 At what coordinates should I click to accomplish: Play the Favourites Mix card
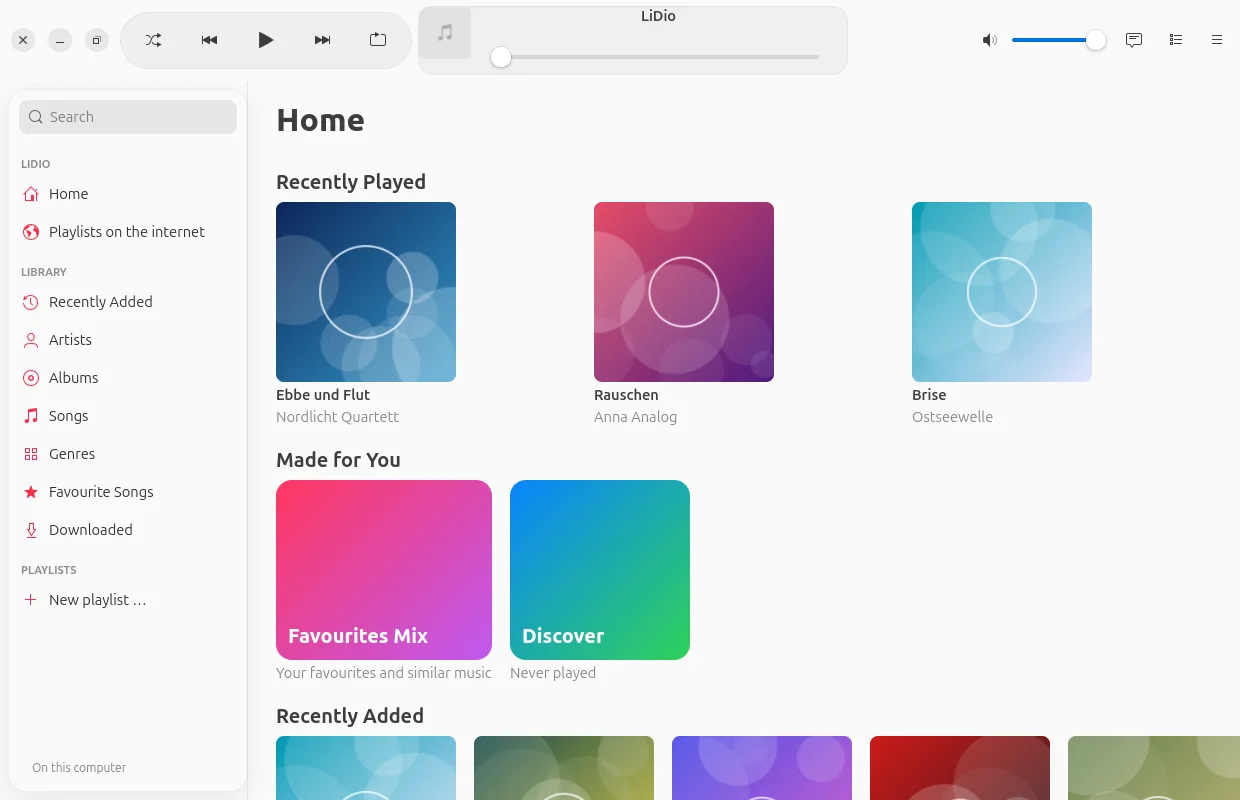tap(384, 570)
